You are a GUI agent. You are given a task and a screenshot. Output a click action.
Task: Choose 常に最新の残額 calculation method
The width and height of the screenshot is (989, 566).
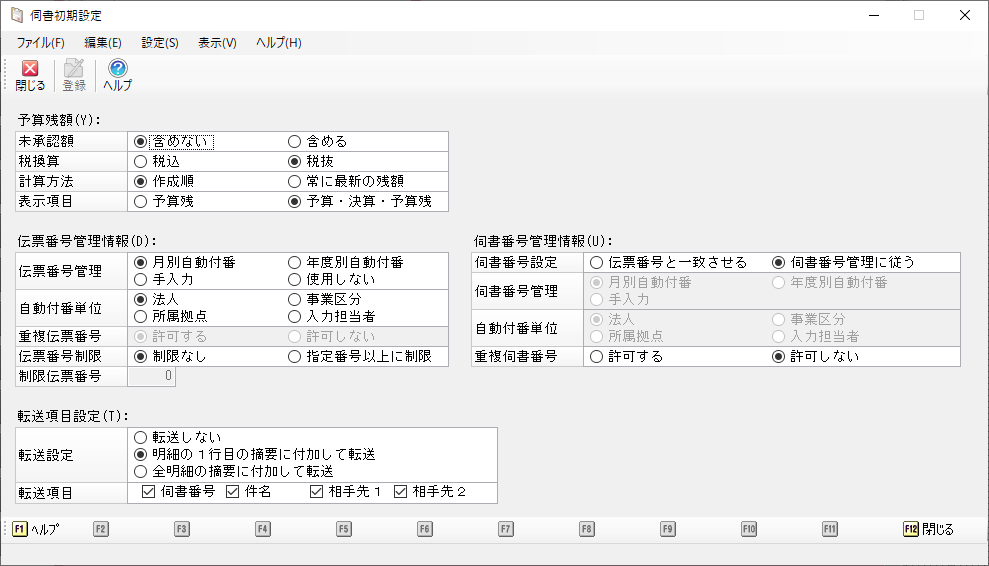(295, 181)
